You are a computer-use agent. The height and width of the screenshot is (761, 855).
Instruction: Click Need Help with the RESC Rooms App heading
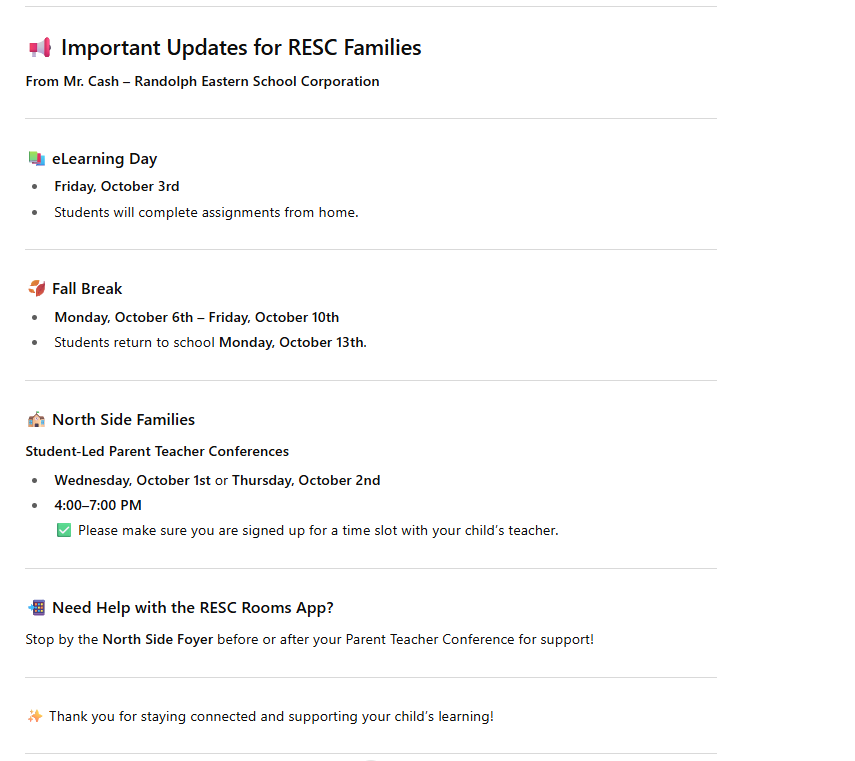click(193, 607)
